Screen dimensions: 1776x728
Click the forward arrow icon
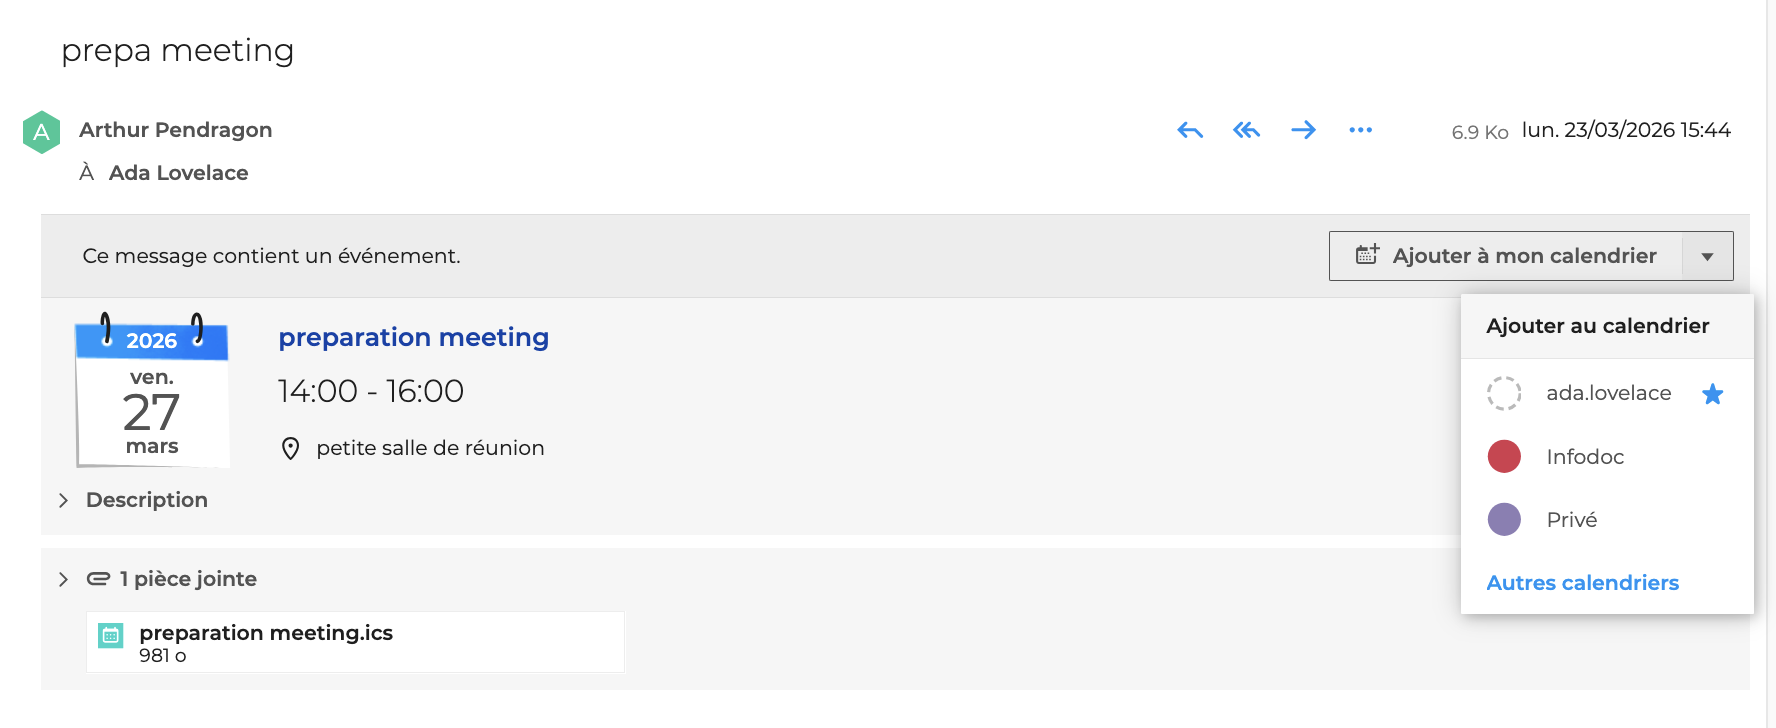[x=1303, y=130]
